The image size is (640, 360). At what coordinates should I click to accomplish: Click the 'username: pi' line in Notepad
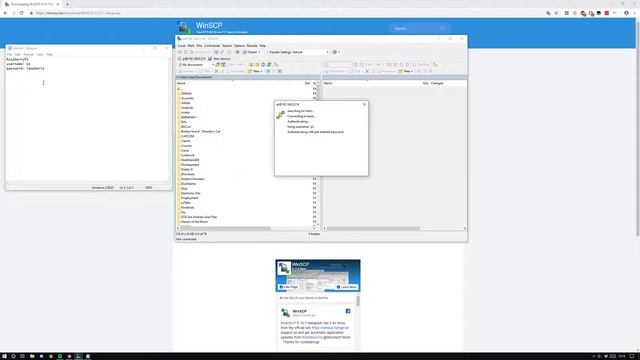coord(18,64)
